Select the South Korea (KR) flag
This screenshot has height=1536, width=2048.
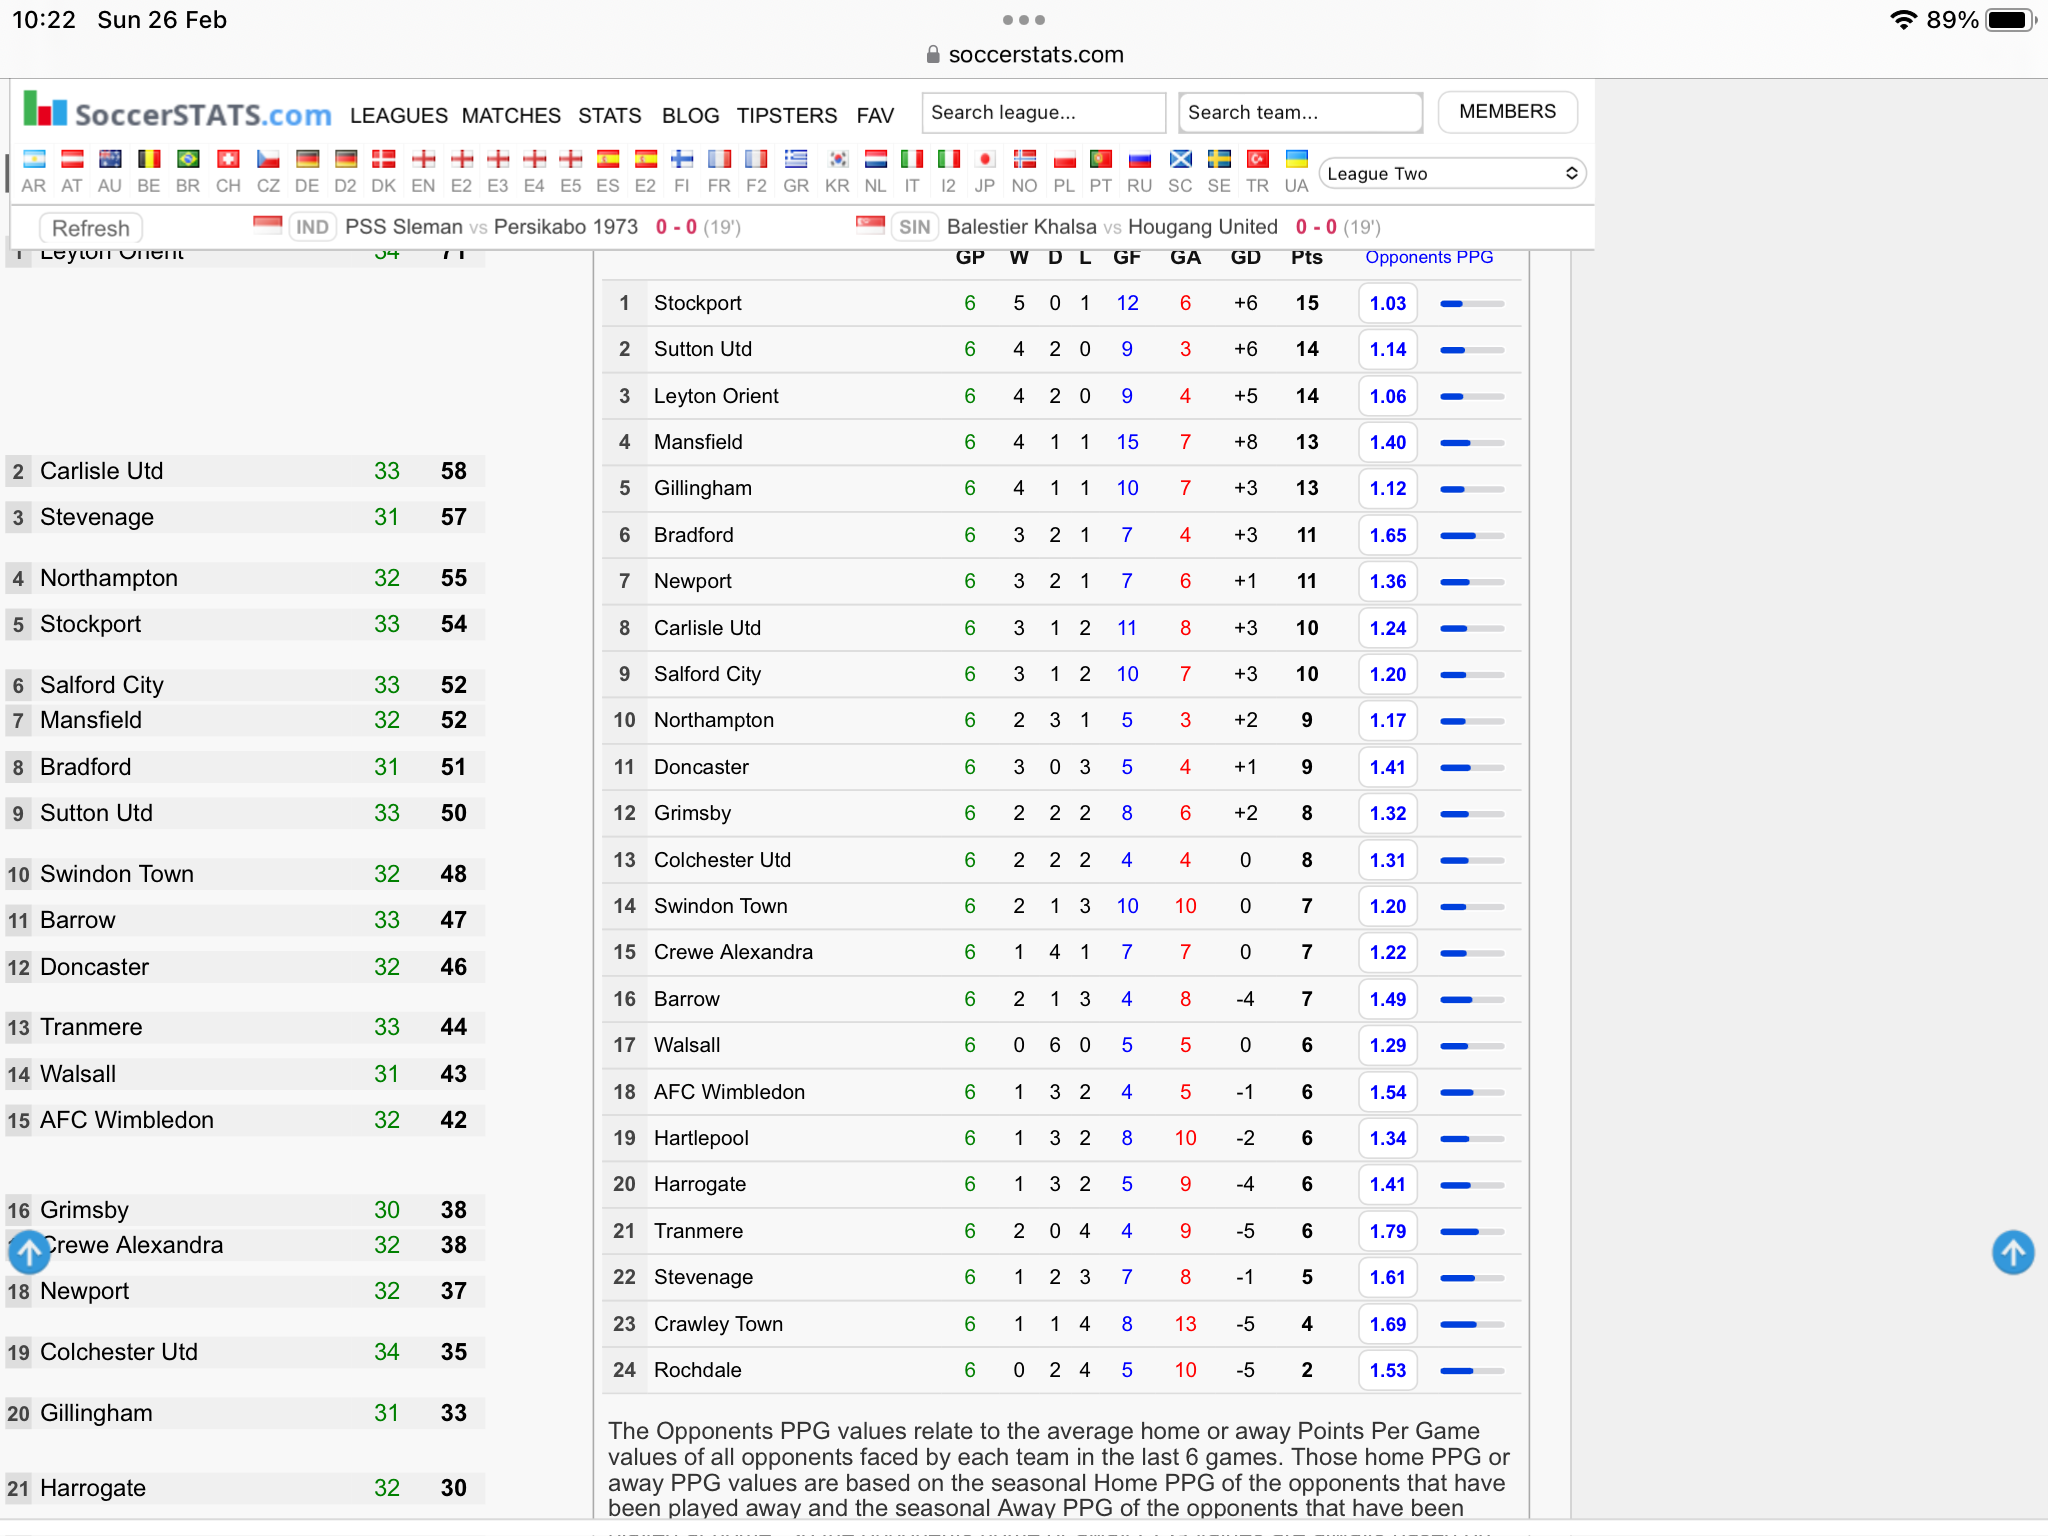838,160
